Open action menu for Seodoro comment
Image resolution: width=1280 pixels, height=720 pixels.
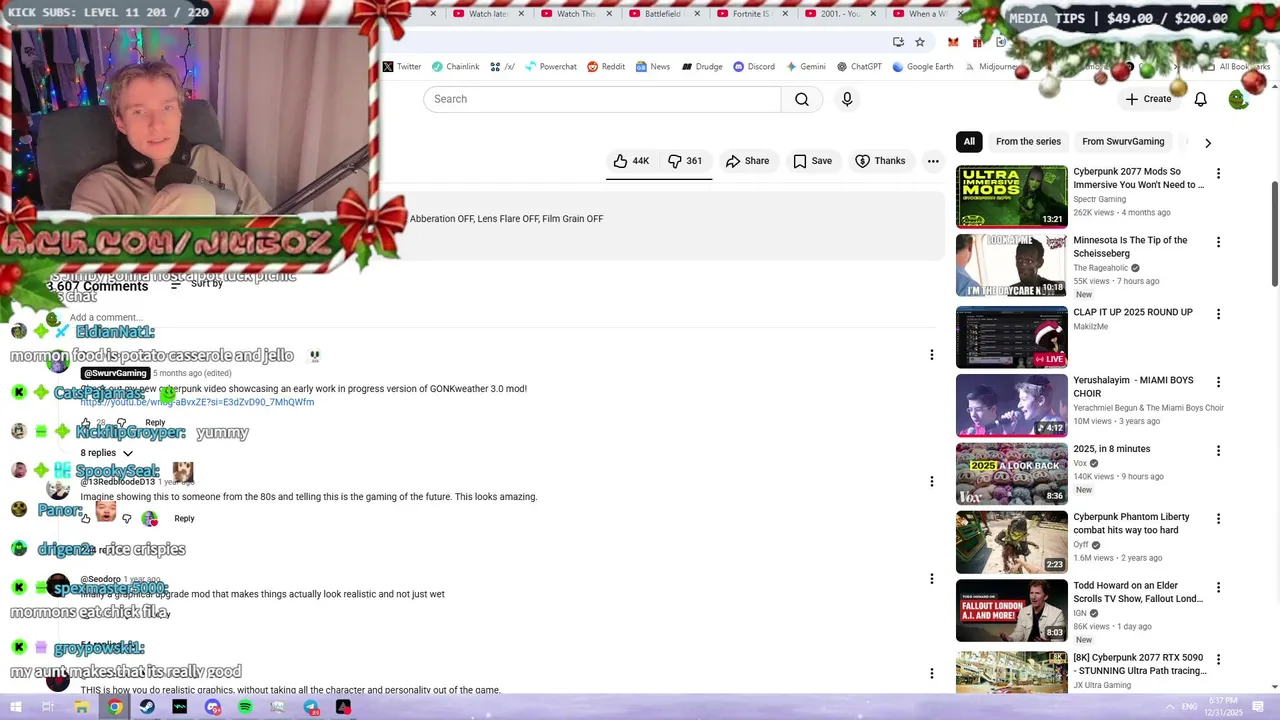[x=931, y=579]
